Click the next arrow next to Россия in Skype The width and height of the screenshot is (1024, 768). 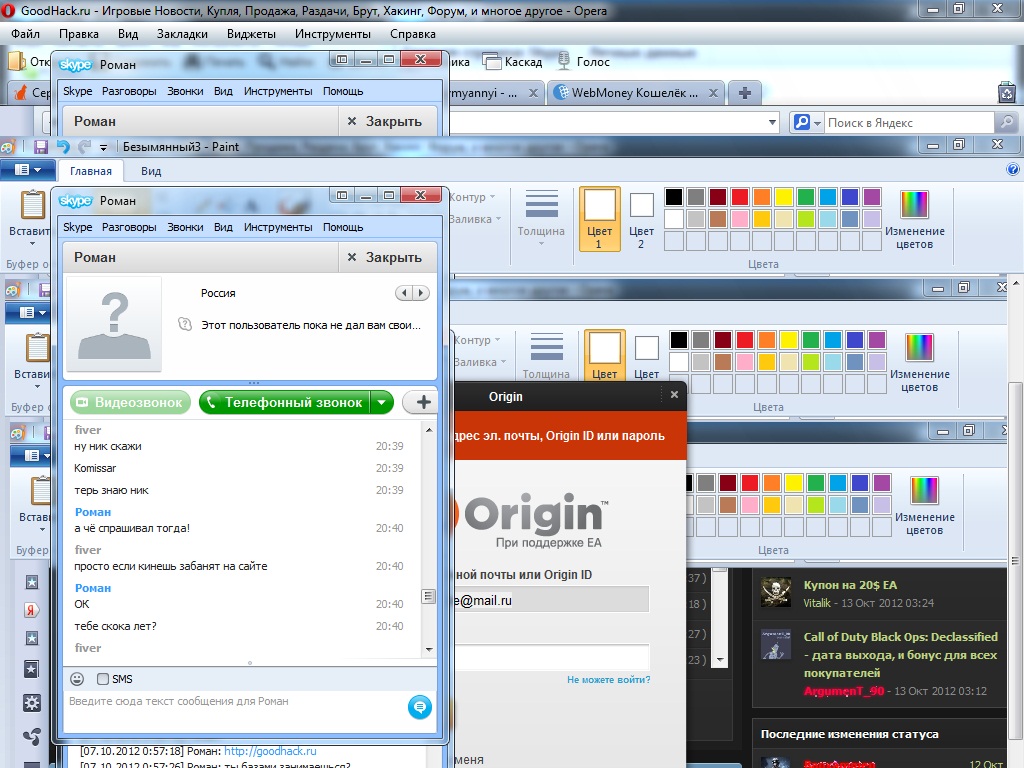click(x=421, y=293)
